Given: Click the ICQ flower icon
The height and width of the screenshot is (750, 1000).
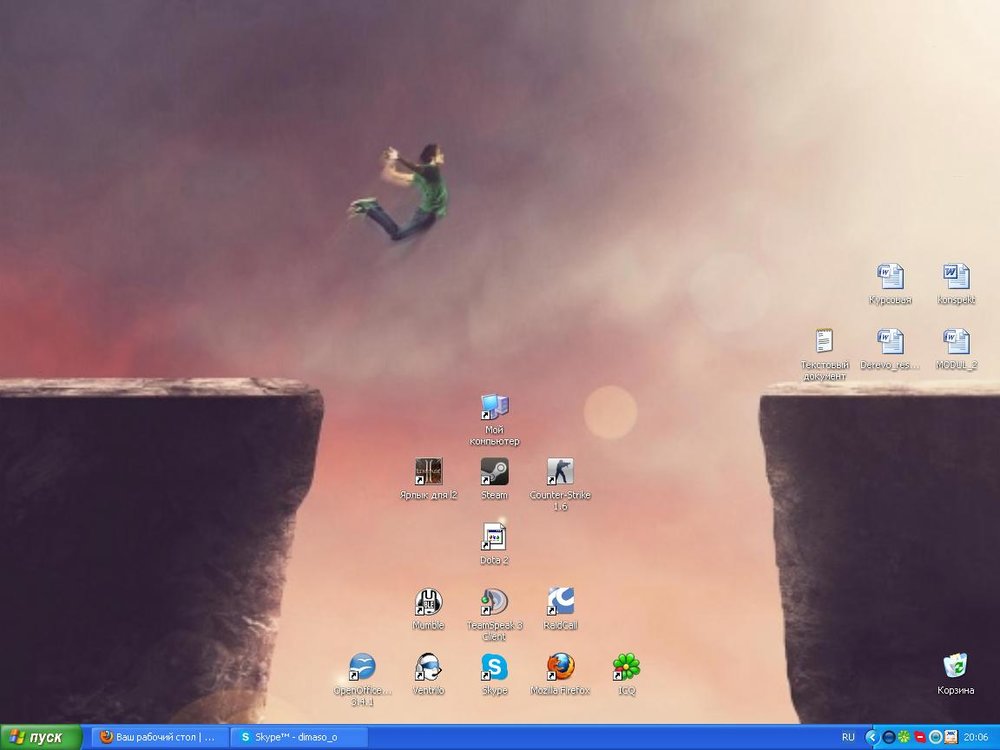Looking at the screenshot, I should (626, 667).
